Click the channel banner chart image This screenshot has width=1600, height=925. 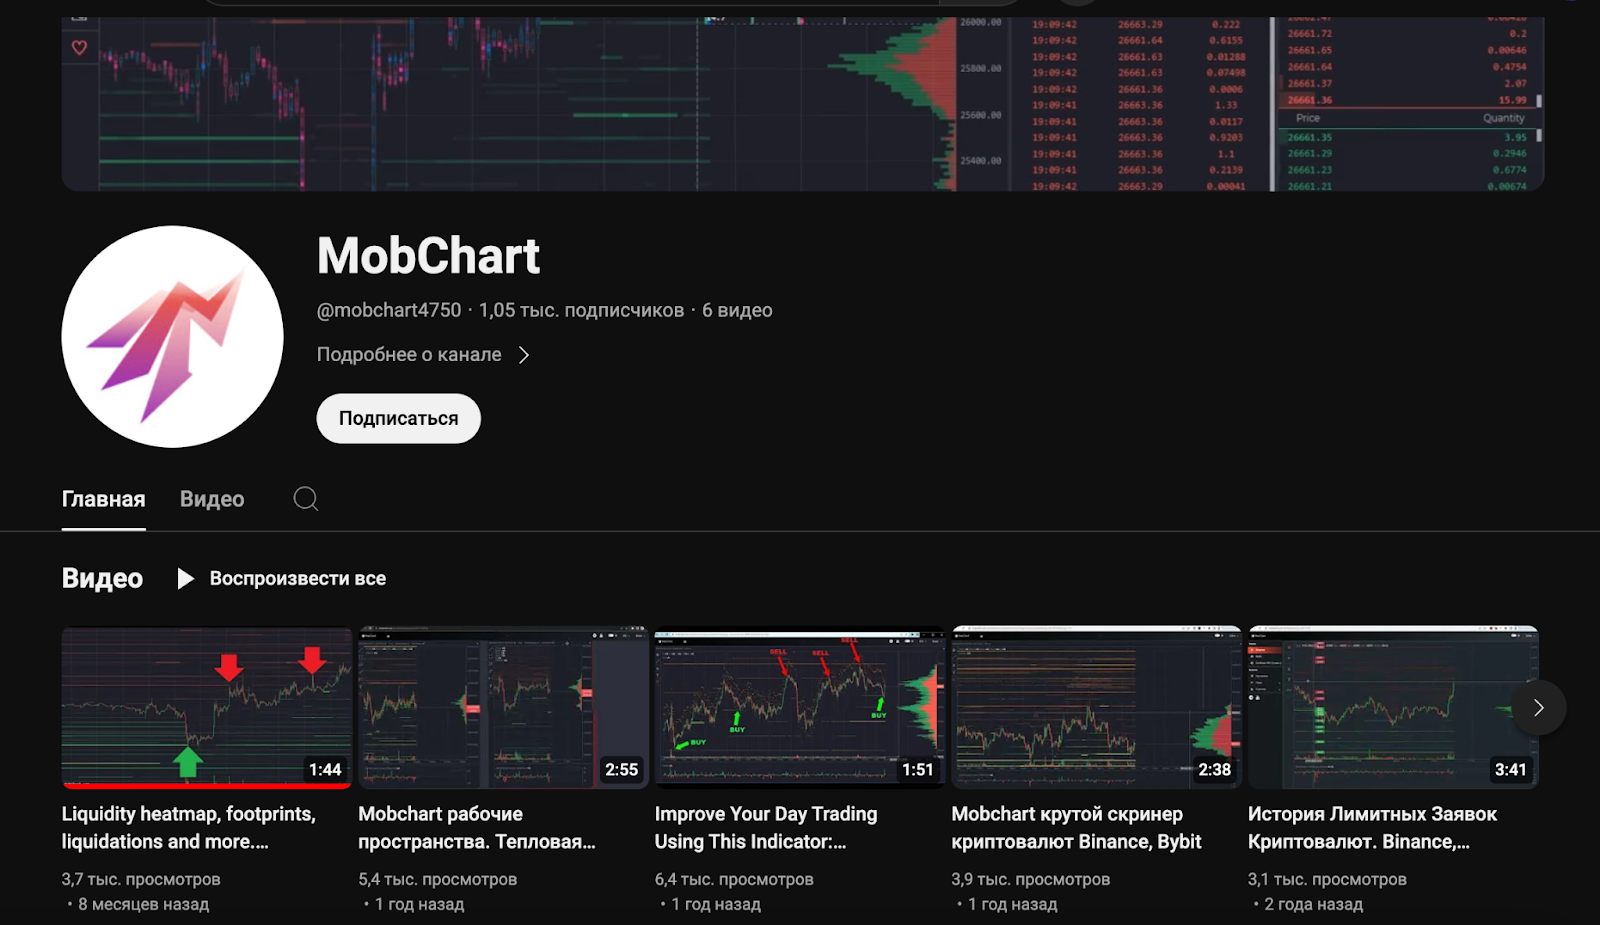click(803, 103)
